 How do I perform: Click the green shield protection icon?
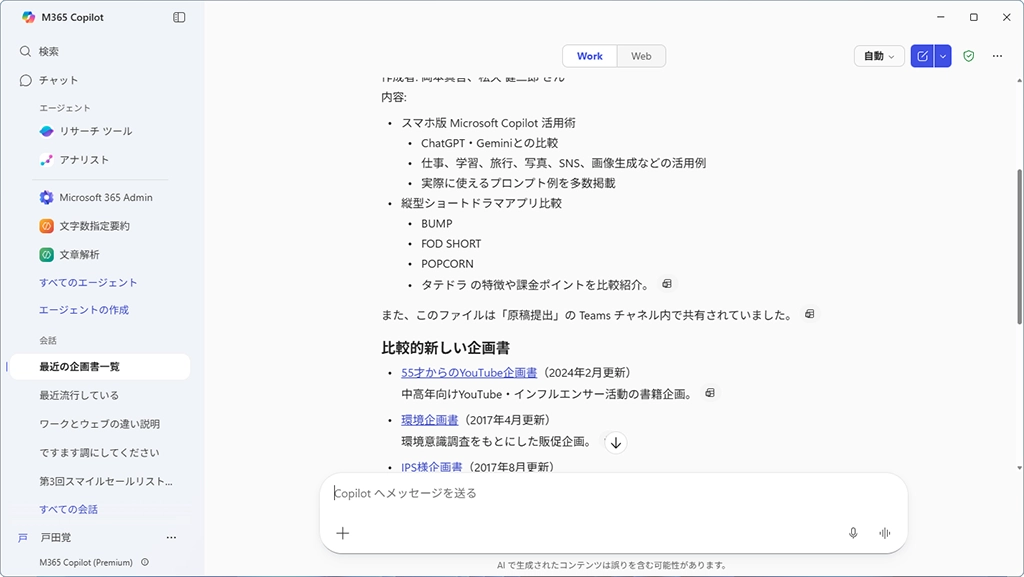click(968, 56)
